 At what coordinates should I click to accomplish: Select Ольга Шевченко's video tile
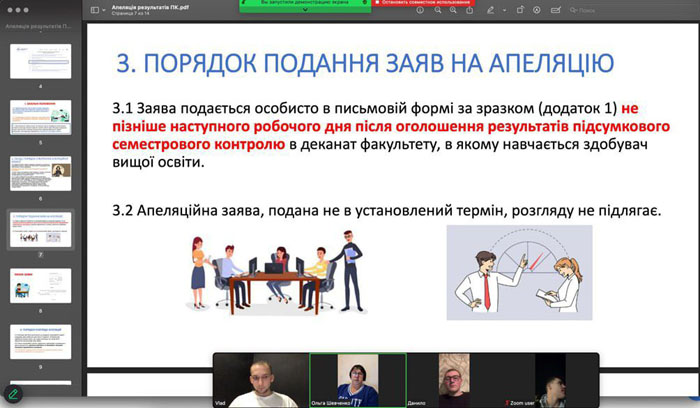[x=358, y=380]
